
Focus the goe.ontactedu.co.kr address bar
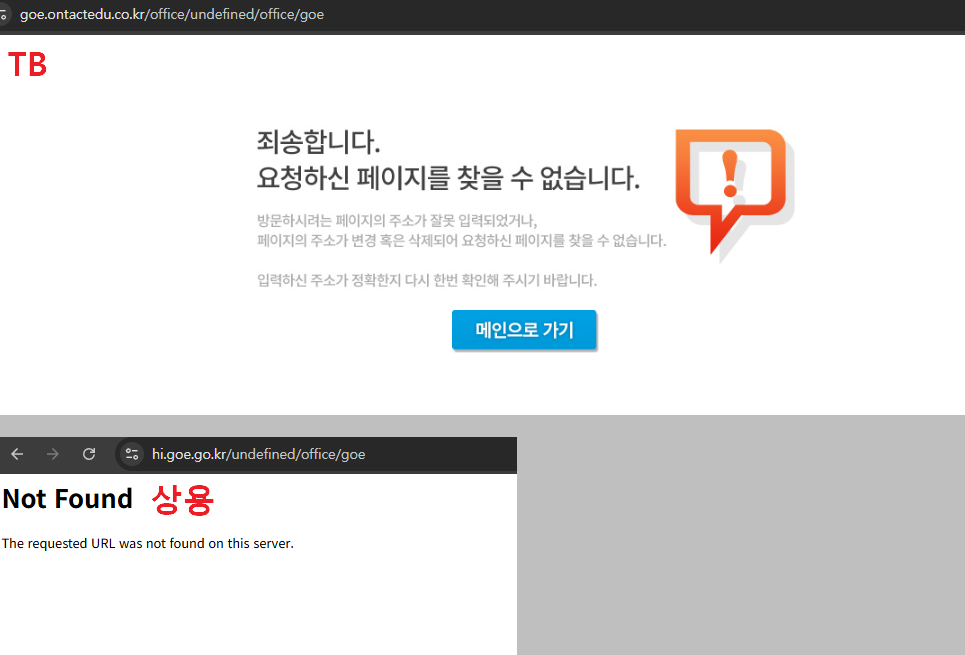click(172, 15)
